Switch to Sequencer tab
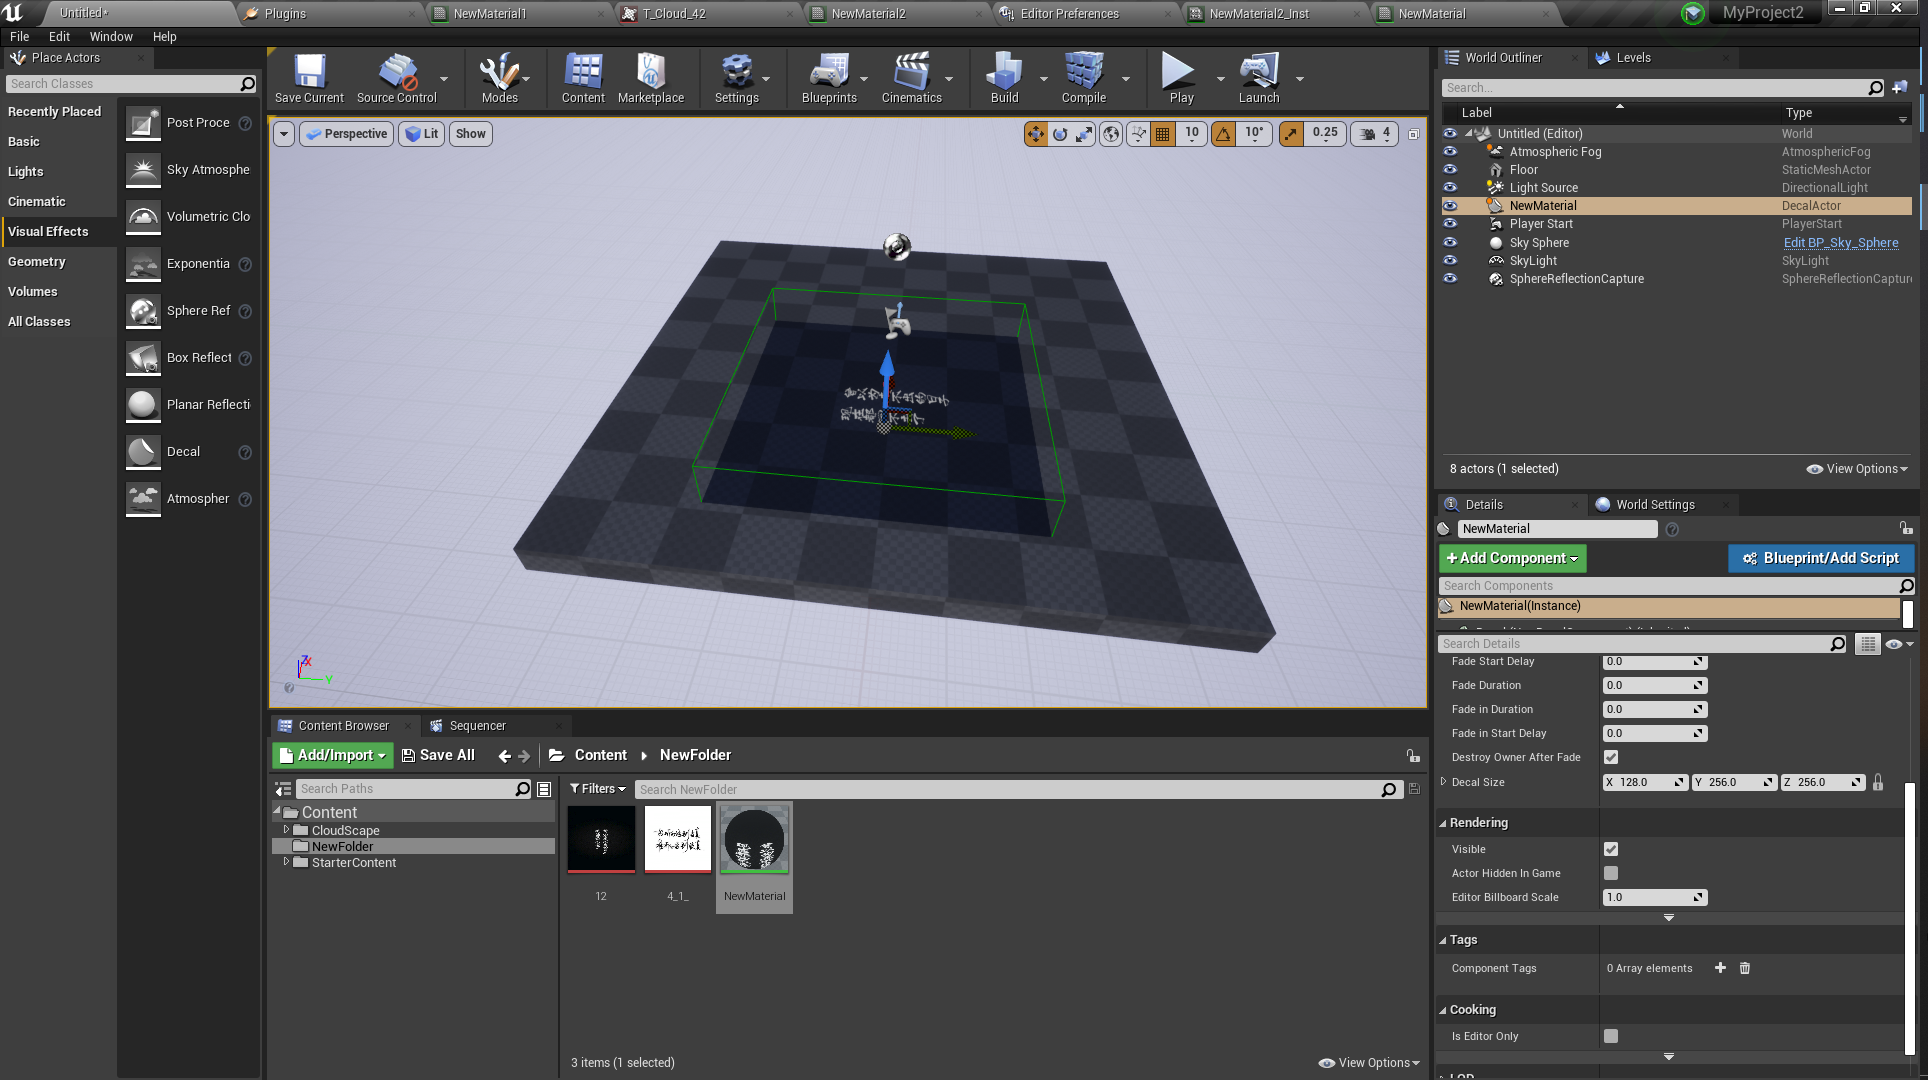Image resolution: width=1928 pixels, height=1080 pixels. (x=478, y=726)
